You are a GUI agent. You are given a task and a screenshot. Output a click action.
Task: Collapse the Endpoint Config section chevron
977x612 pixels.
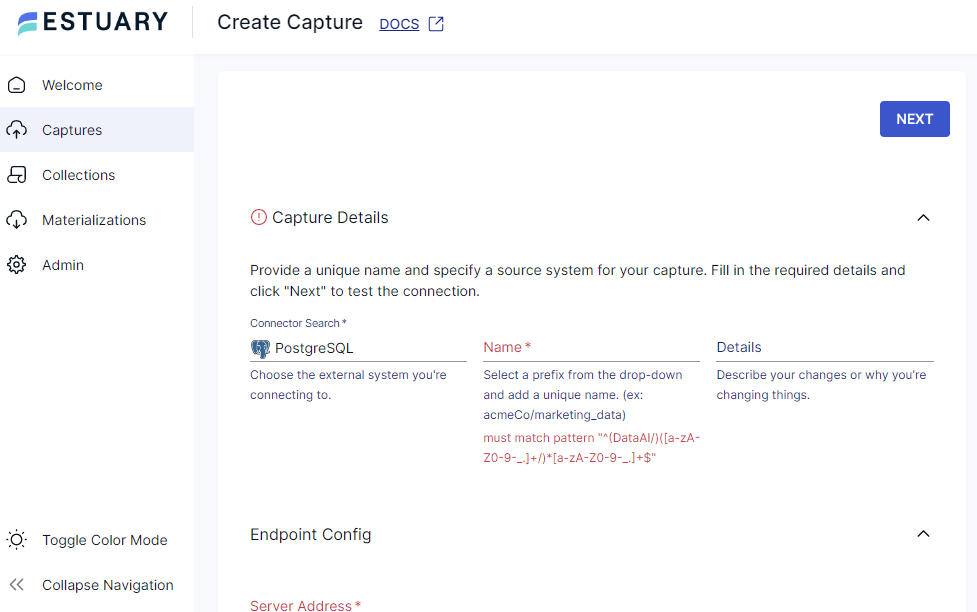[x=923, y=534]
